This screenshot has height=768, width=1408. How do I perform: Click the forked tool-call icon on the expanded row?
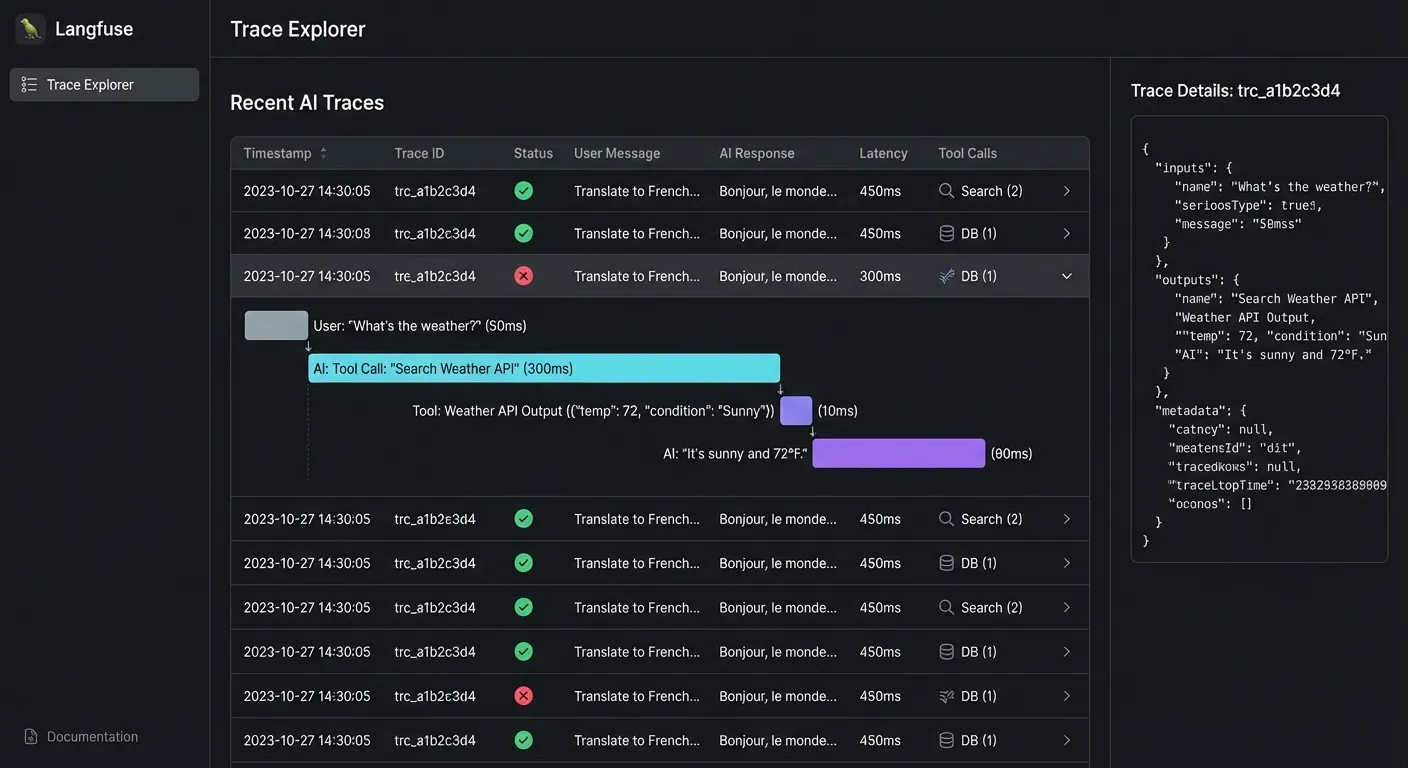(x=945, y=276)
